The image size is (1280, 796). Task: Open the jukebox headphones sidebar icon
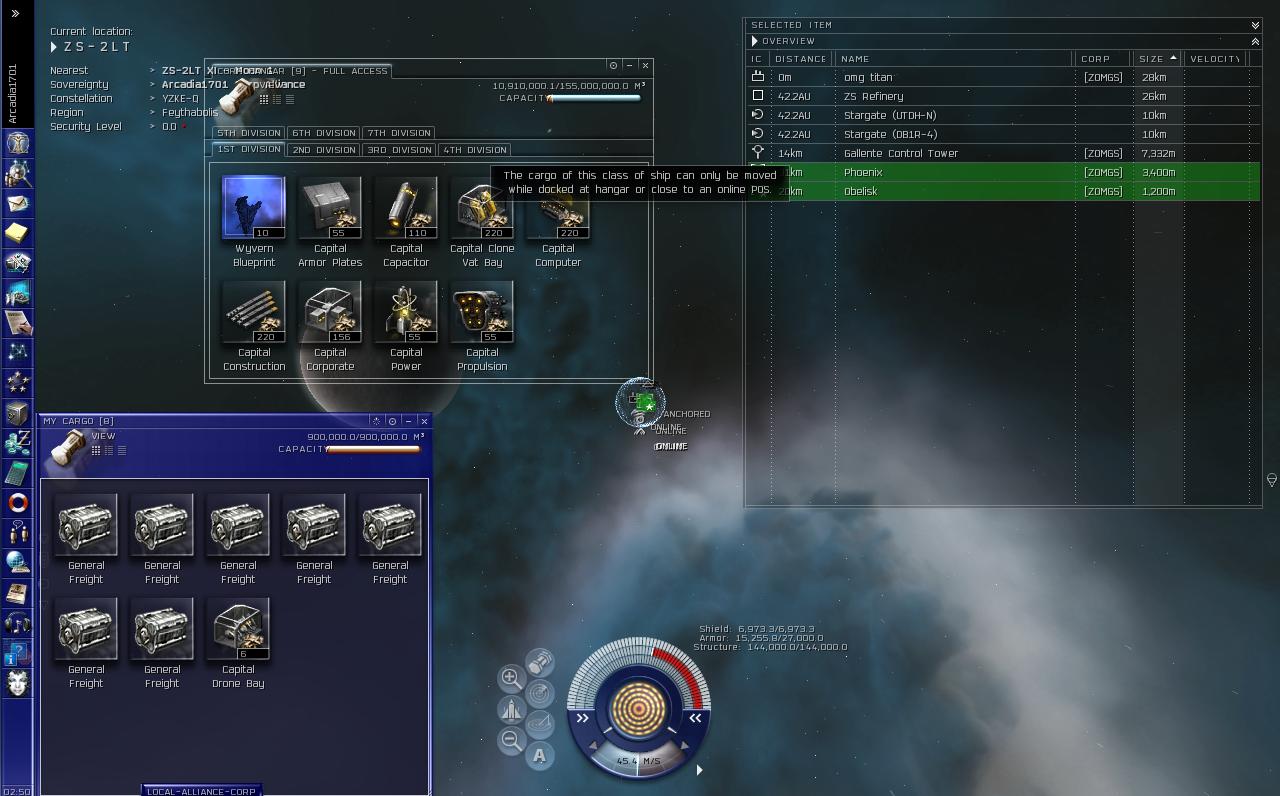[18, 623]
